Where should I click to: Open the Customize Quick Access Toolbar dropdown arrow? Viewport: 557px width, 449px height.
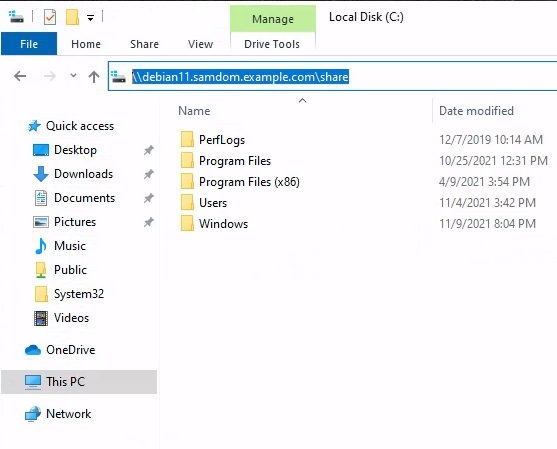(91, 17)
